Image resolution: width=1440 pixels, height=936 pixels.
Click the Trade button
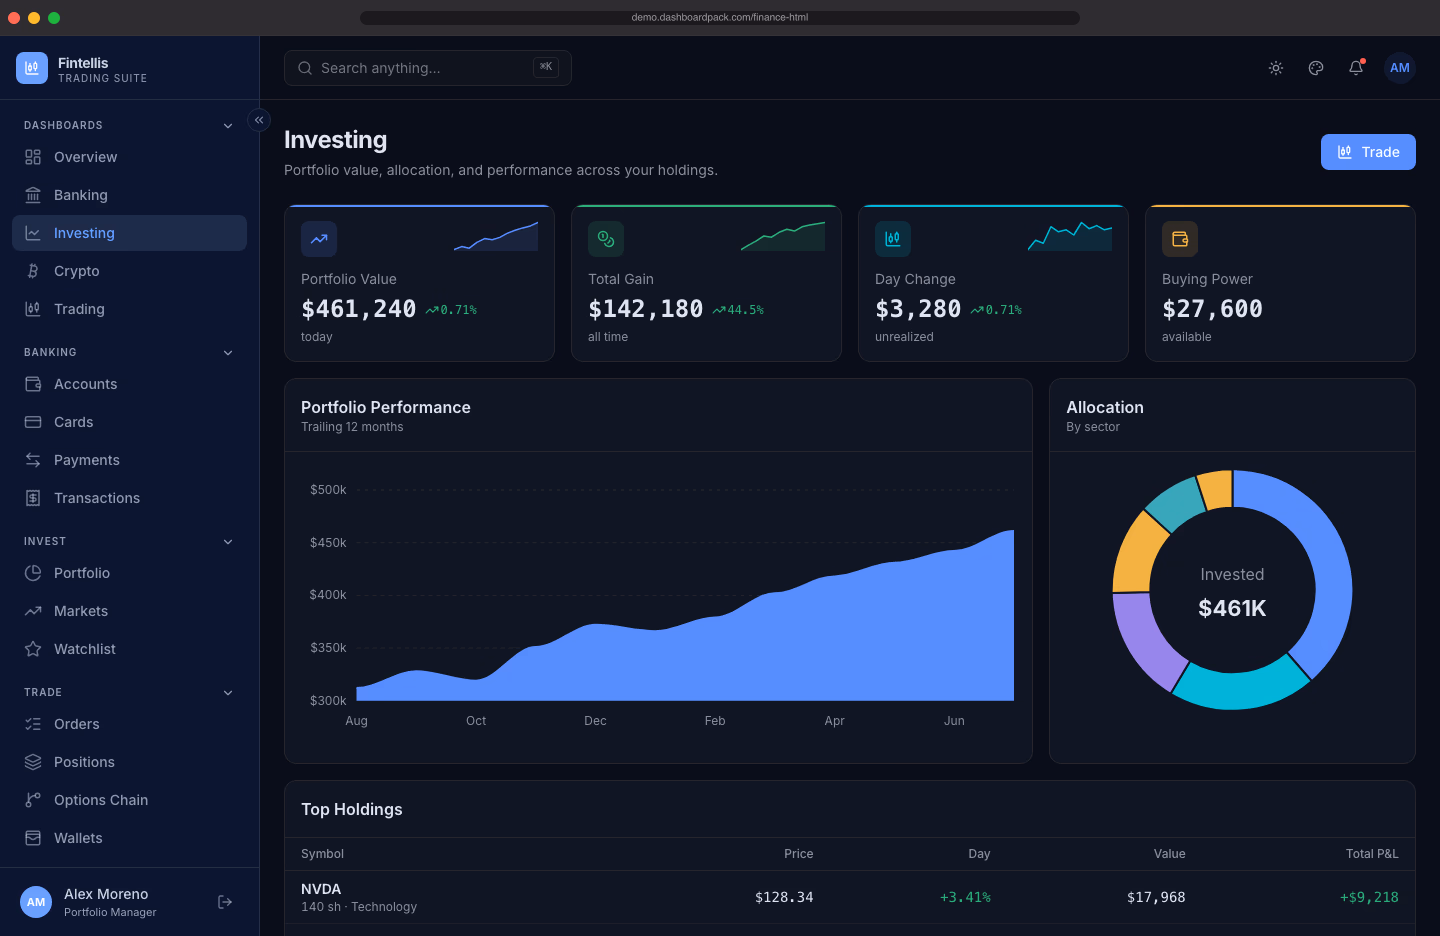coord(1368,152)
